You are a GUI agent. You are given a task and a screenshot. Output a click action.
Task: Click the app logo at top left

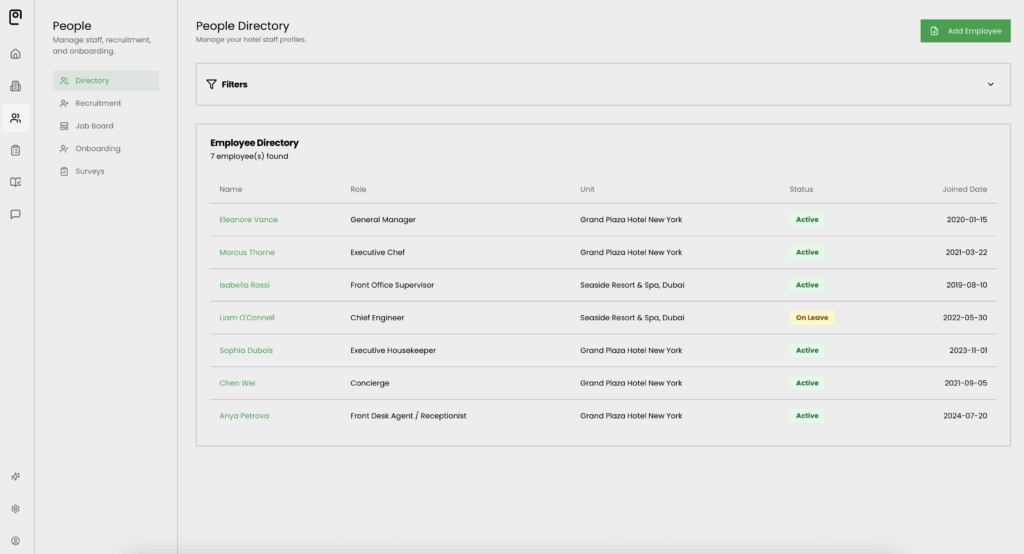click(x=15, y=17)
